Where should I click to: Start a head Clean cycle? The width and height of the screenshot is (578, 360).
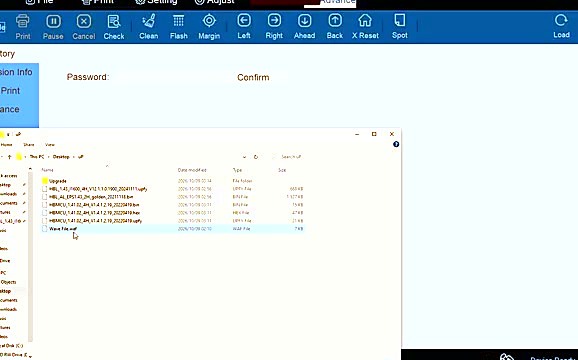point(149,27)
